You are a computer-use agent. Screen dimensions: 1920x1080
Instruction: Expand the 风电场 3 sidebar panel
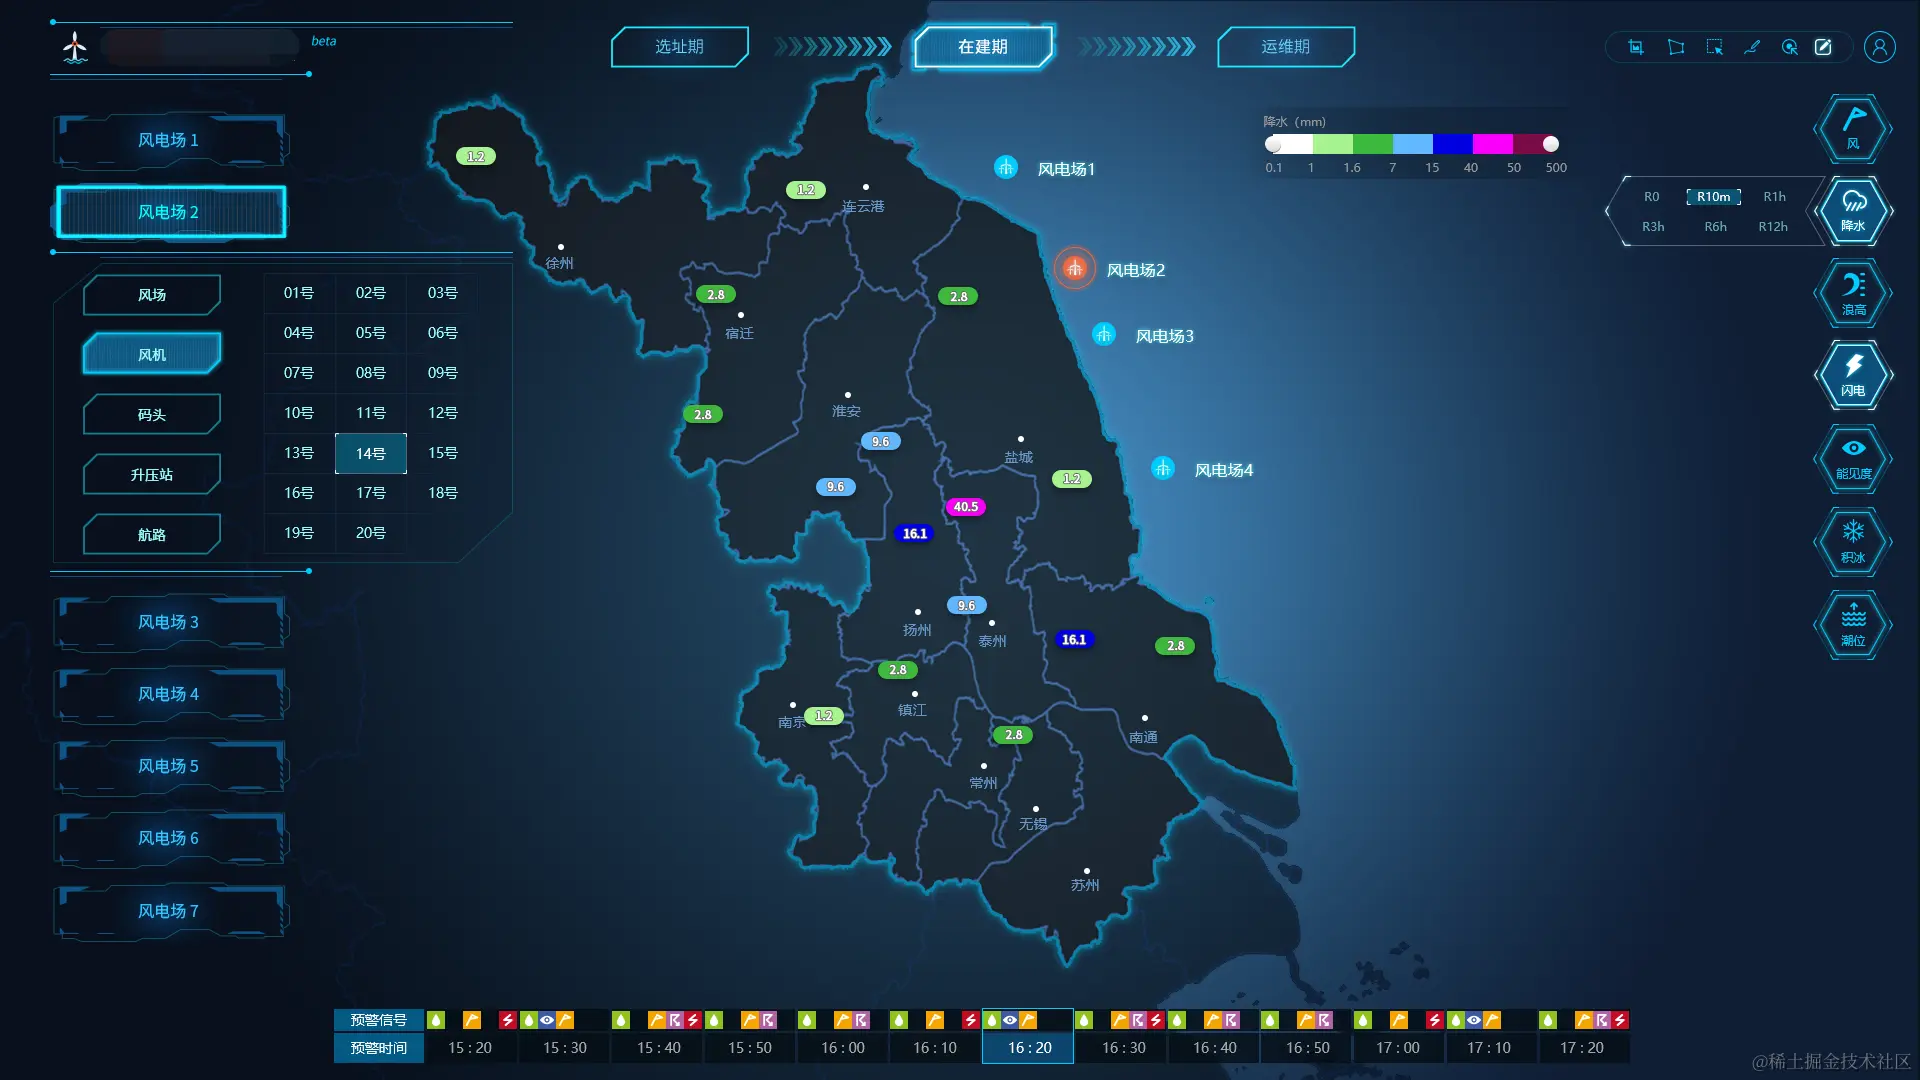click(x=169, y=622)
